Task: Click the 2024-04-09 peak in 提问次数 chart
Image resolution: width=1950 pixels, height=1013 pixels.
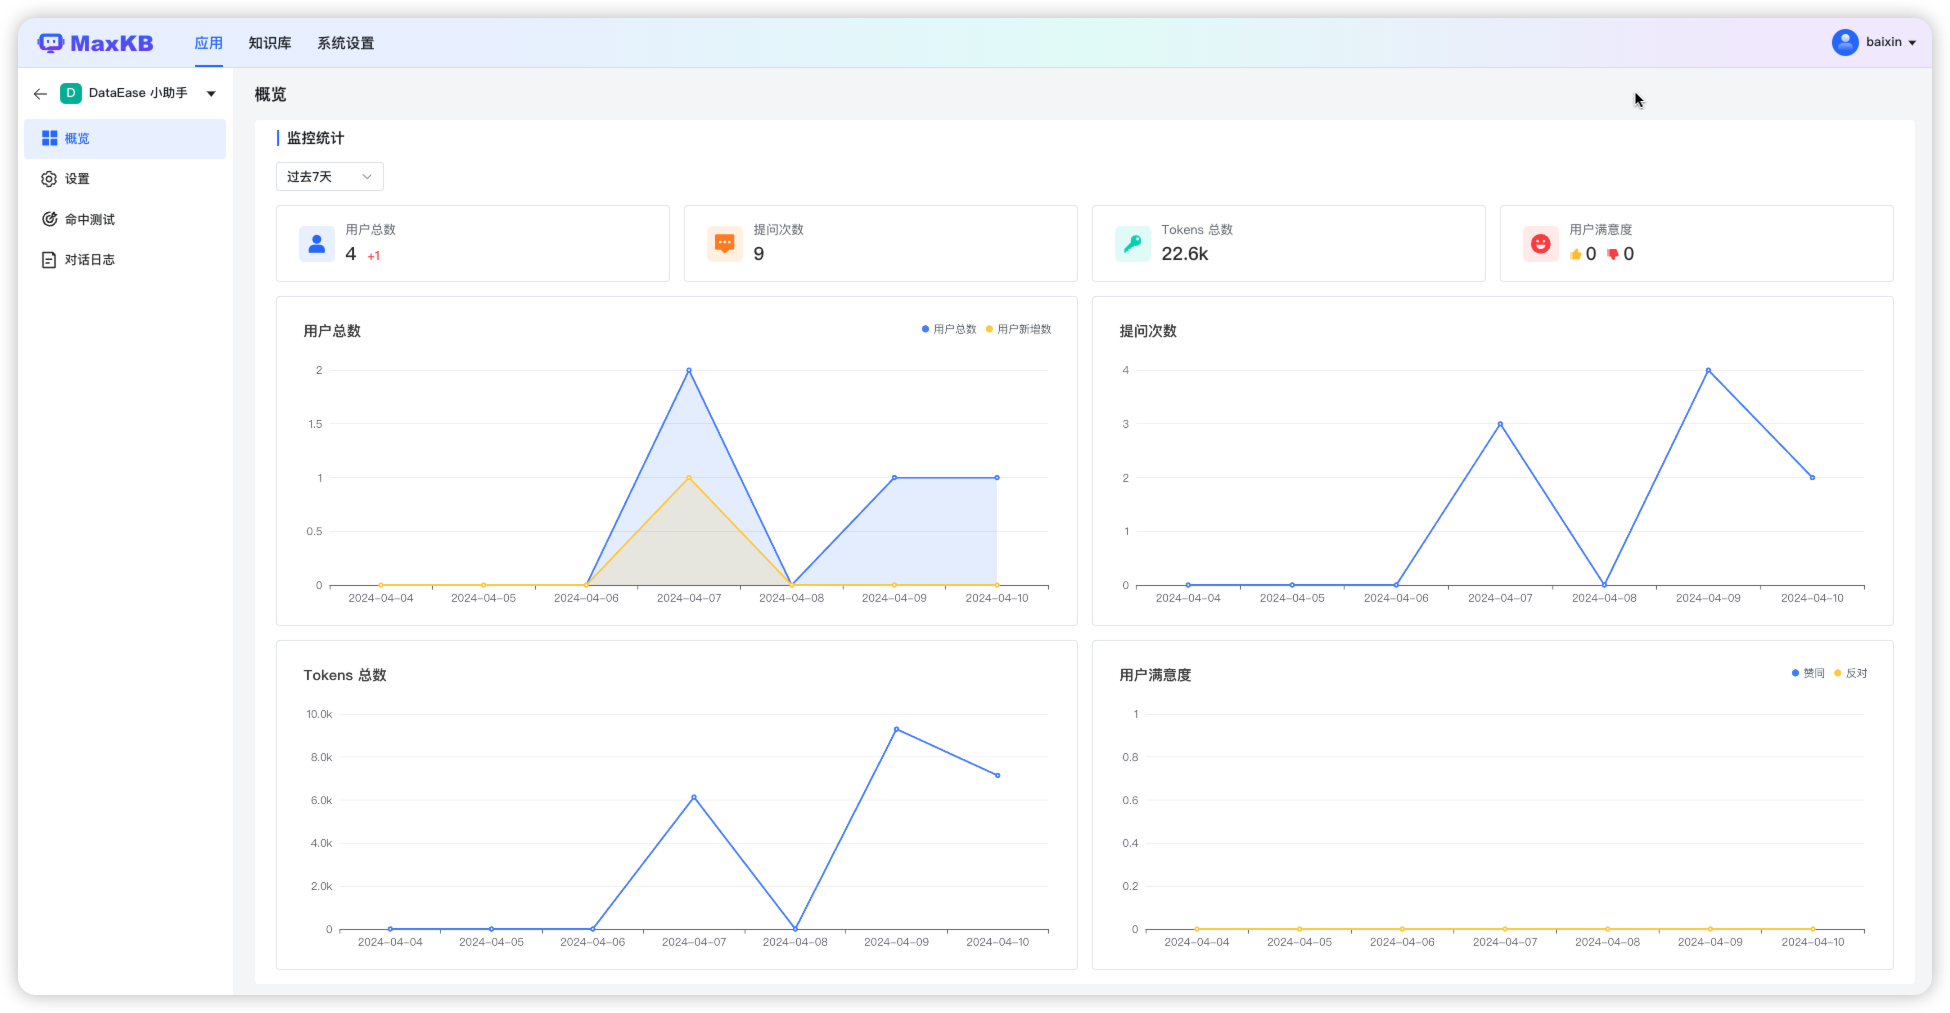Action: 1708,370
